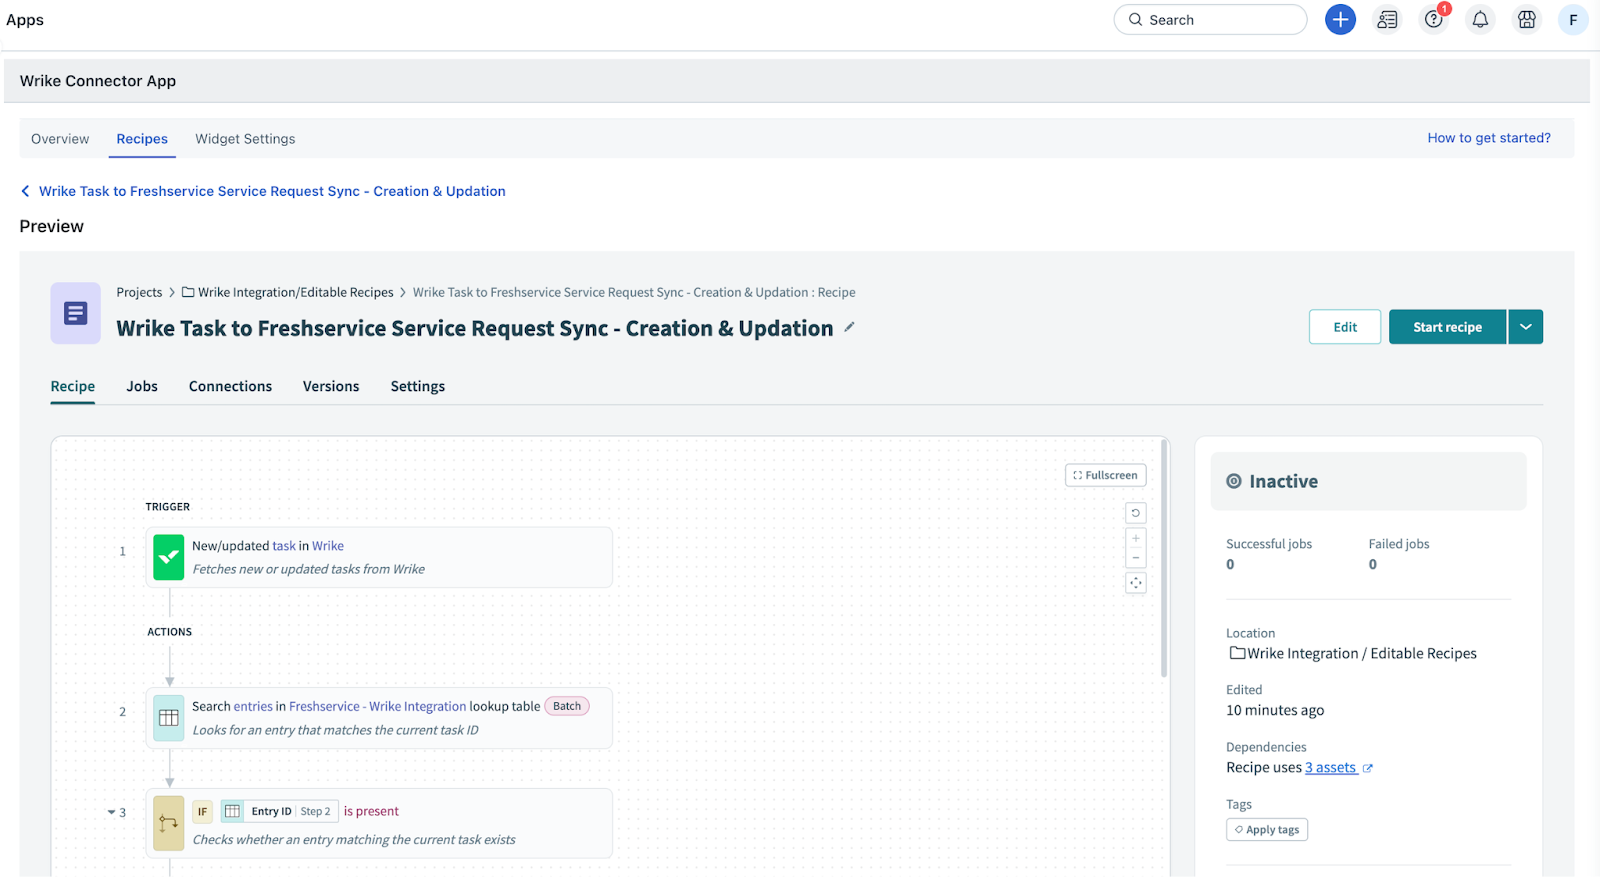1600x877 pixels.
Task: Click the Wrike link in trigger step
Action: (328, 546)
